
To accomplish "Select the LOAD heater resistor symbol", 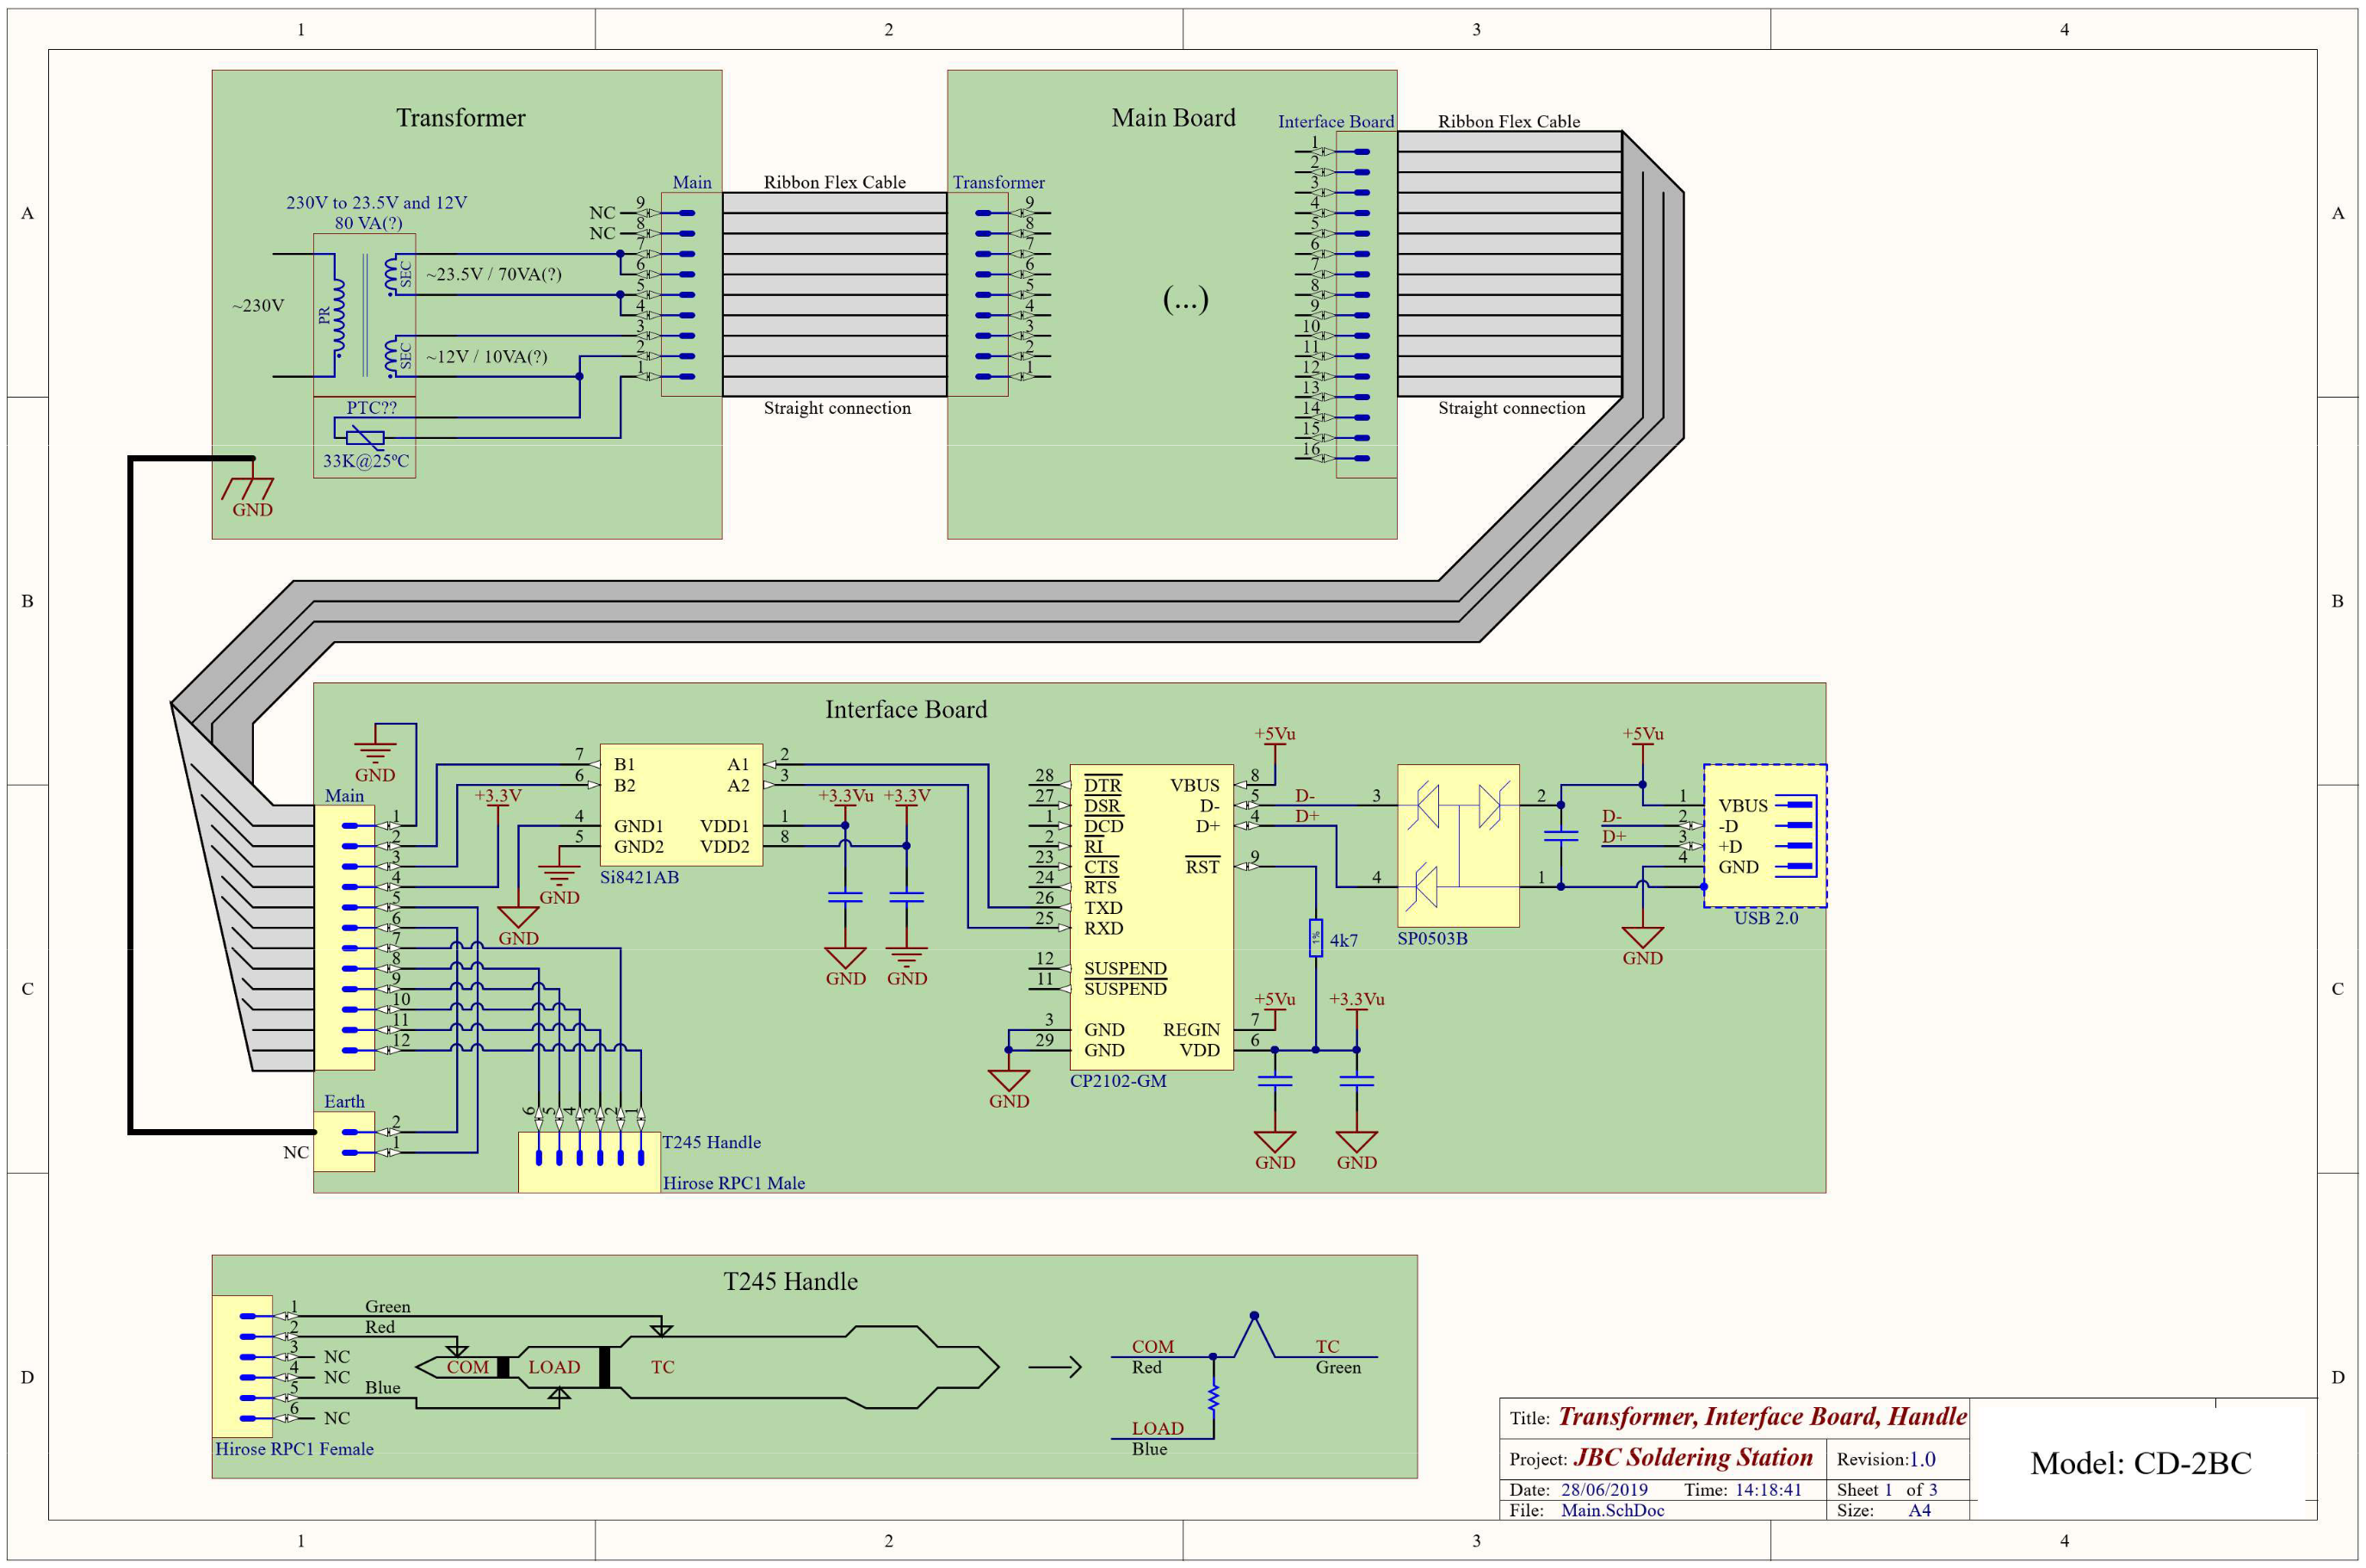I will coord(1213,1397).
